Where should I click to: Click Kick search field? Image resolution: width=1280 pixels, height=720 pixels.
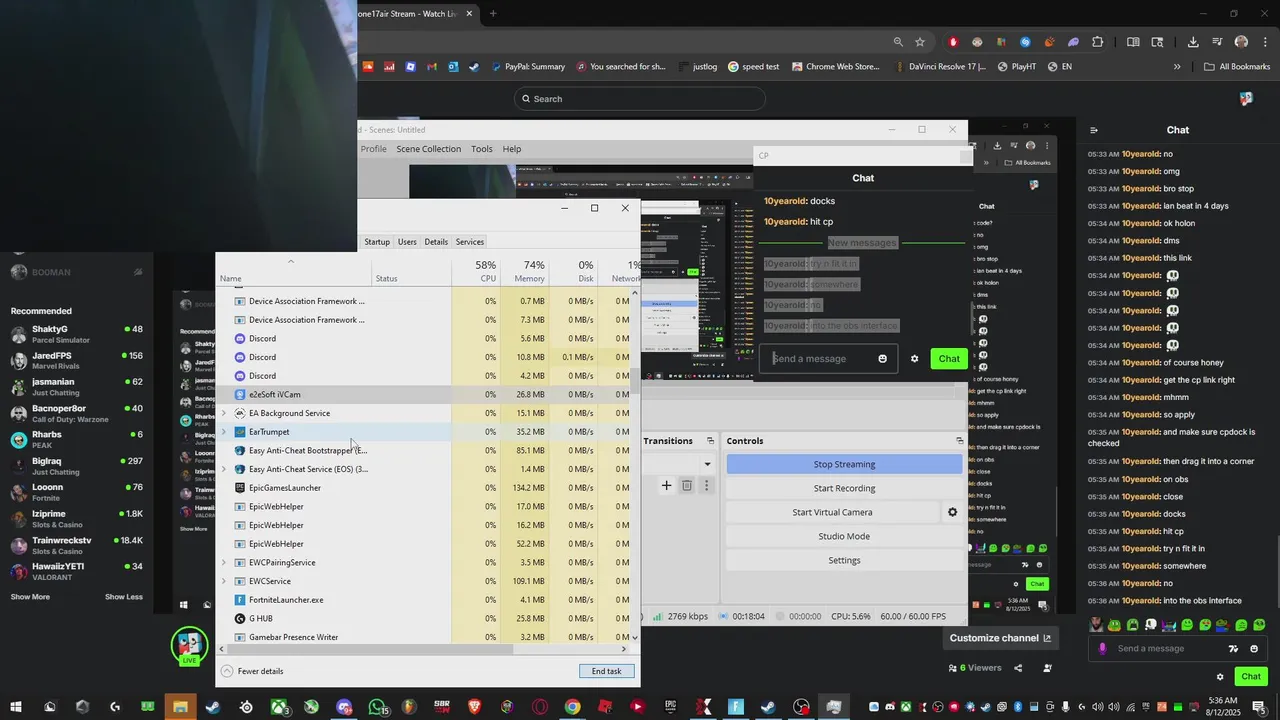point(640,99)
